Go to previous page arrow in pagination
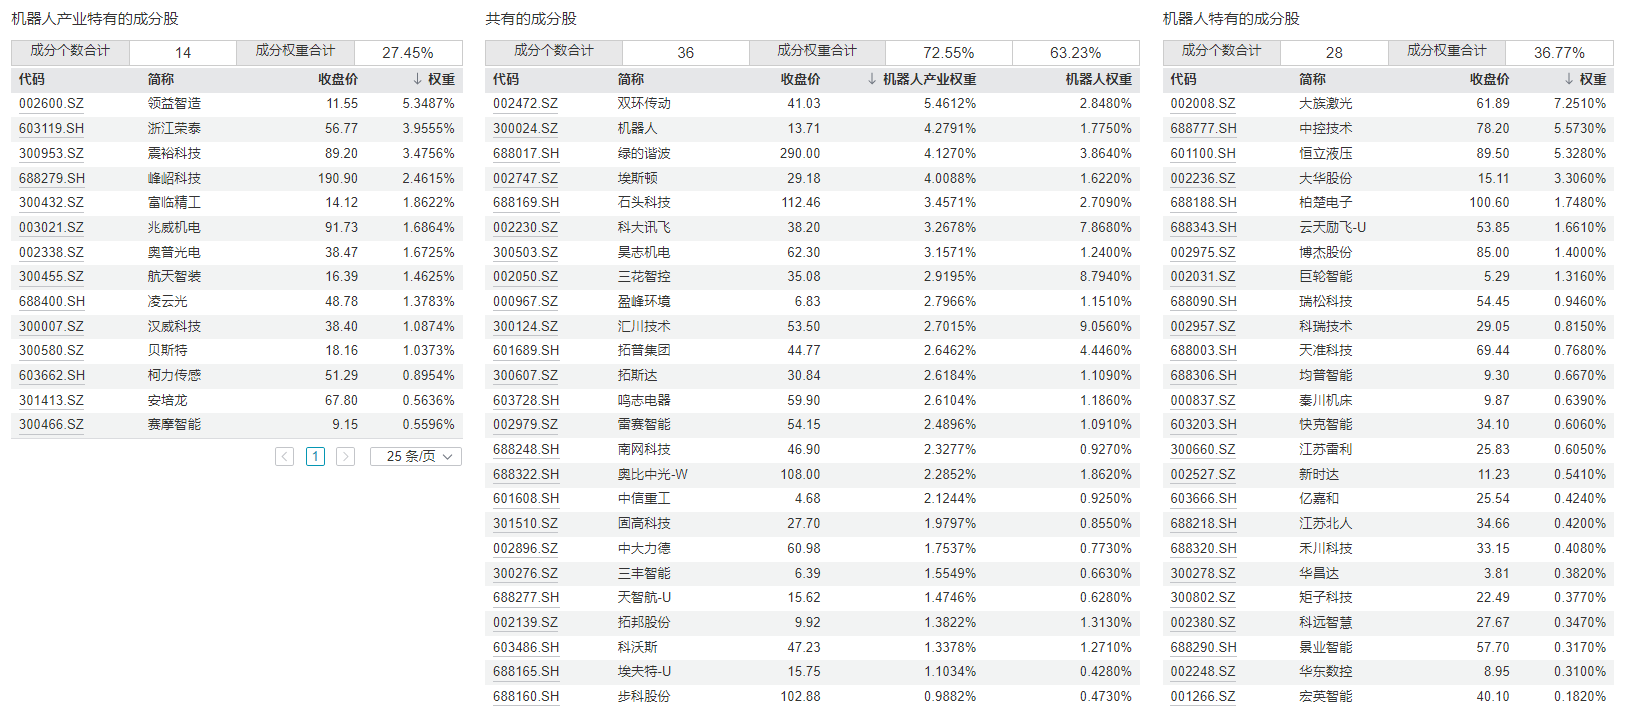 tap(285, 456)
